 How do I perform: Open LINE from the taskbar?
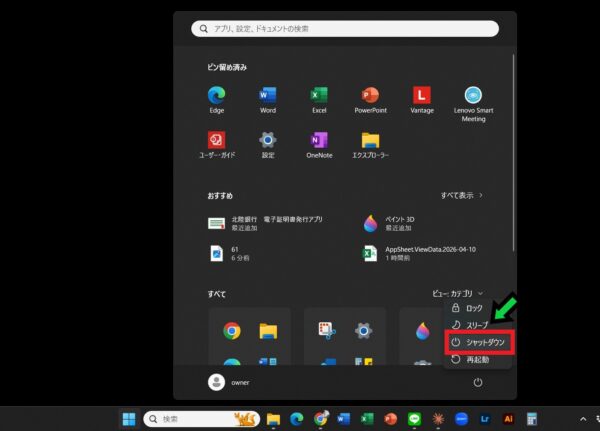[414, 419]
